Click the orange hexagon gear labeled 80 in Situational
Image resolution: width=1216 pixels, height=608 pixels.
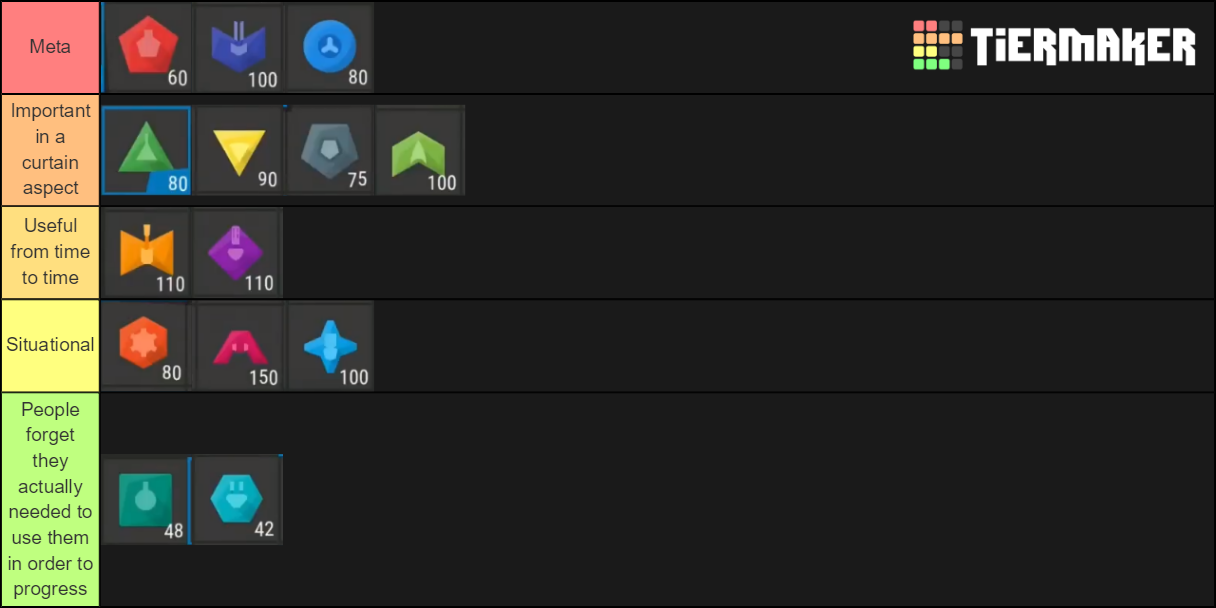click(x=147, y=344)
